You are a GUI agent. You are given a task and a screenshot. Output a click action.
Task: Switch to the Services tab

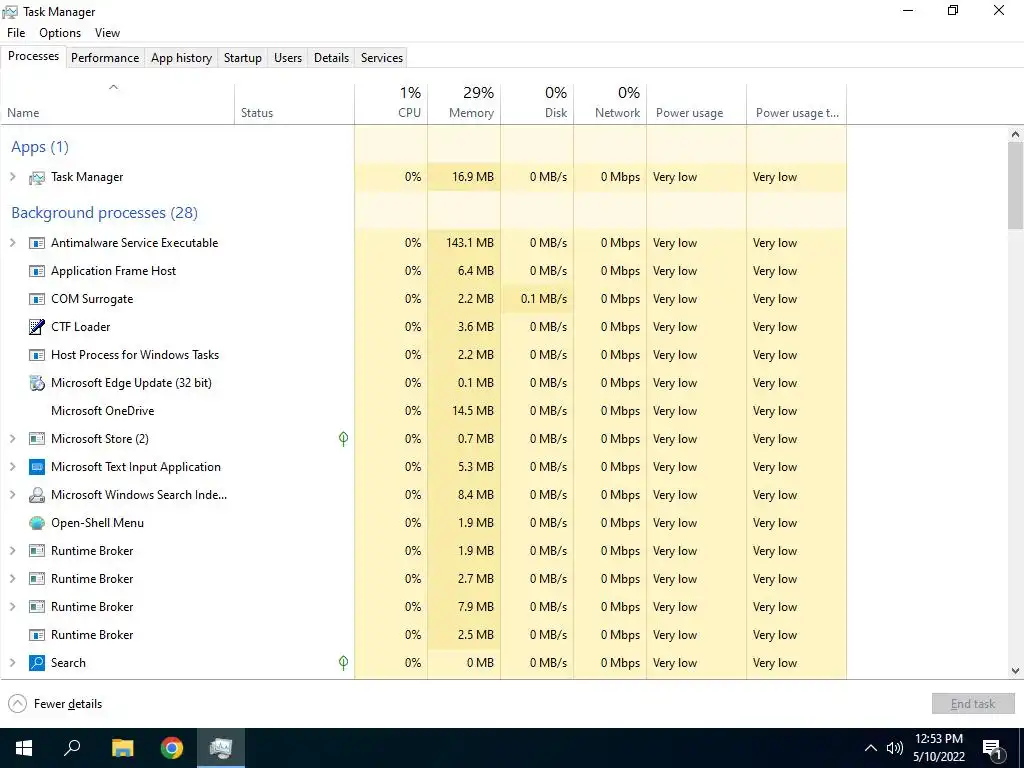(x=382, y=57)
